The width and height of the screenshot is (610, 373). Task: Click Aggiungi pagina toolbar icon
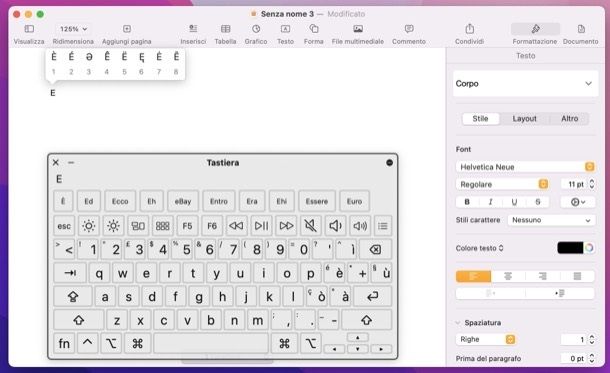(x=127, y=29)
